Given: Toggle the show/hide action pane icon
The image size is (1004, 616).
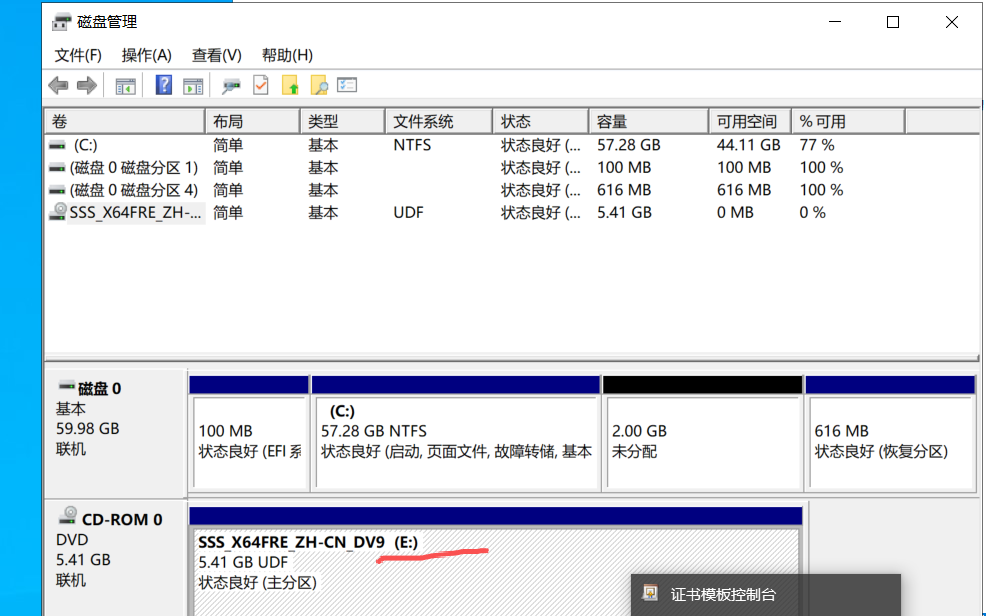Looking at the screenshot, I should click(x=193, y=86).
